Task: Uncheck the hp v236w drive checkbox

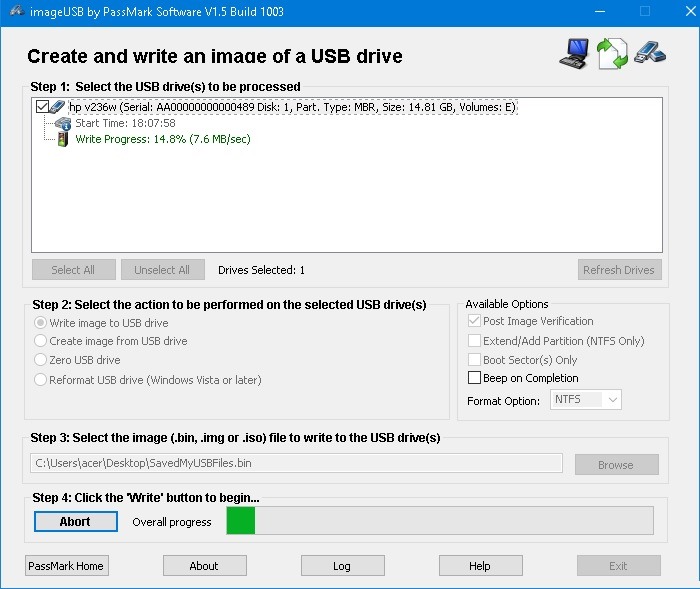Action: point(42,107)
